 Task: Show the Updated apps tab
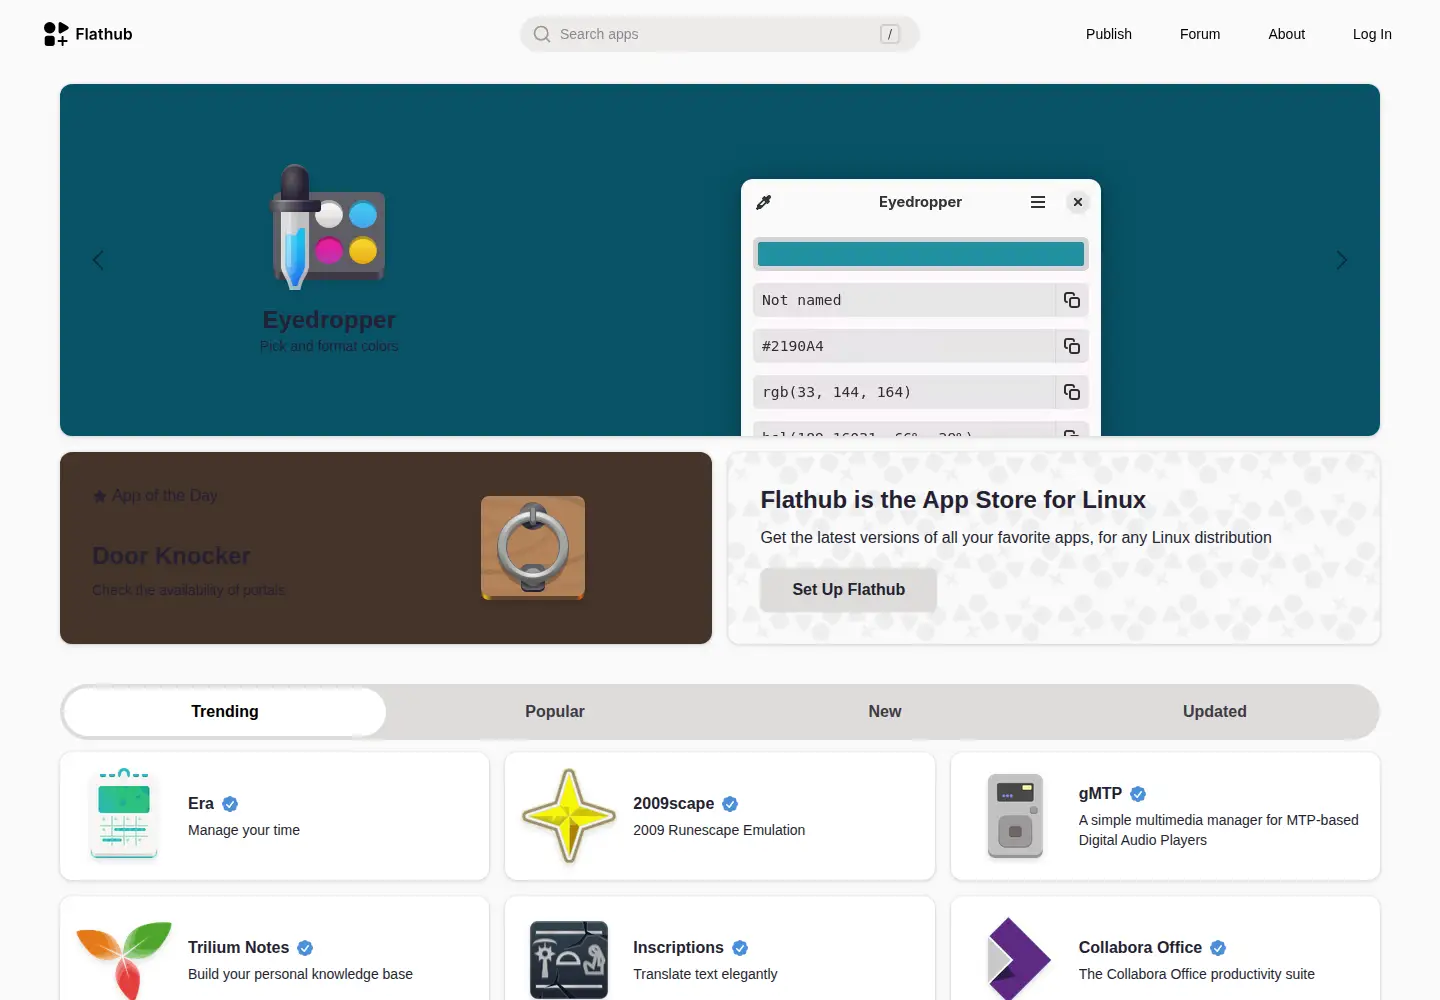[x=1215, y=712]
